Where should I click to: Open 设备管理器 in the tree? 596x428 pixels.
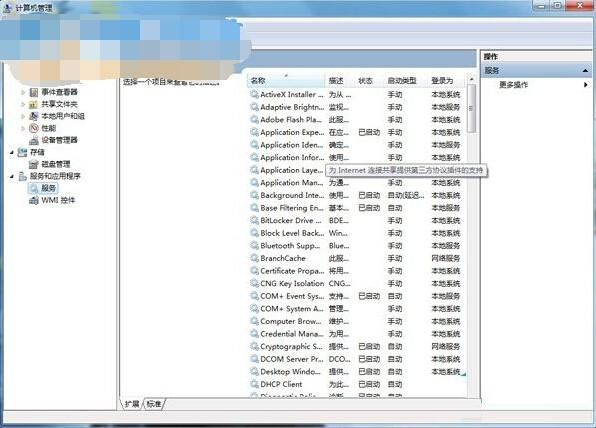tap(59, 140)
